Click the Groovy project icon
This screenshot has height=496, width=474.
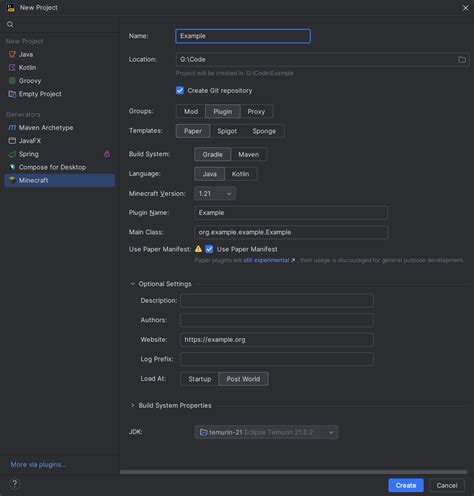12,81
